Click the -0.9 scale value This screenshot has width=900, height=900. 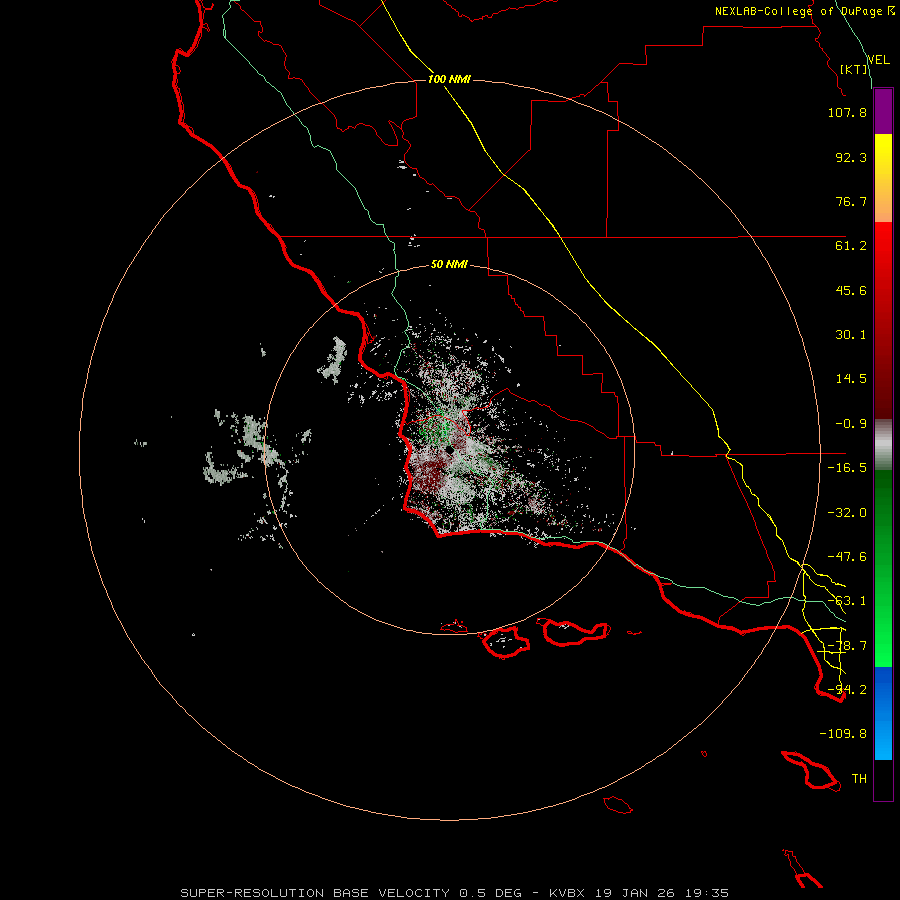(851, 424)
